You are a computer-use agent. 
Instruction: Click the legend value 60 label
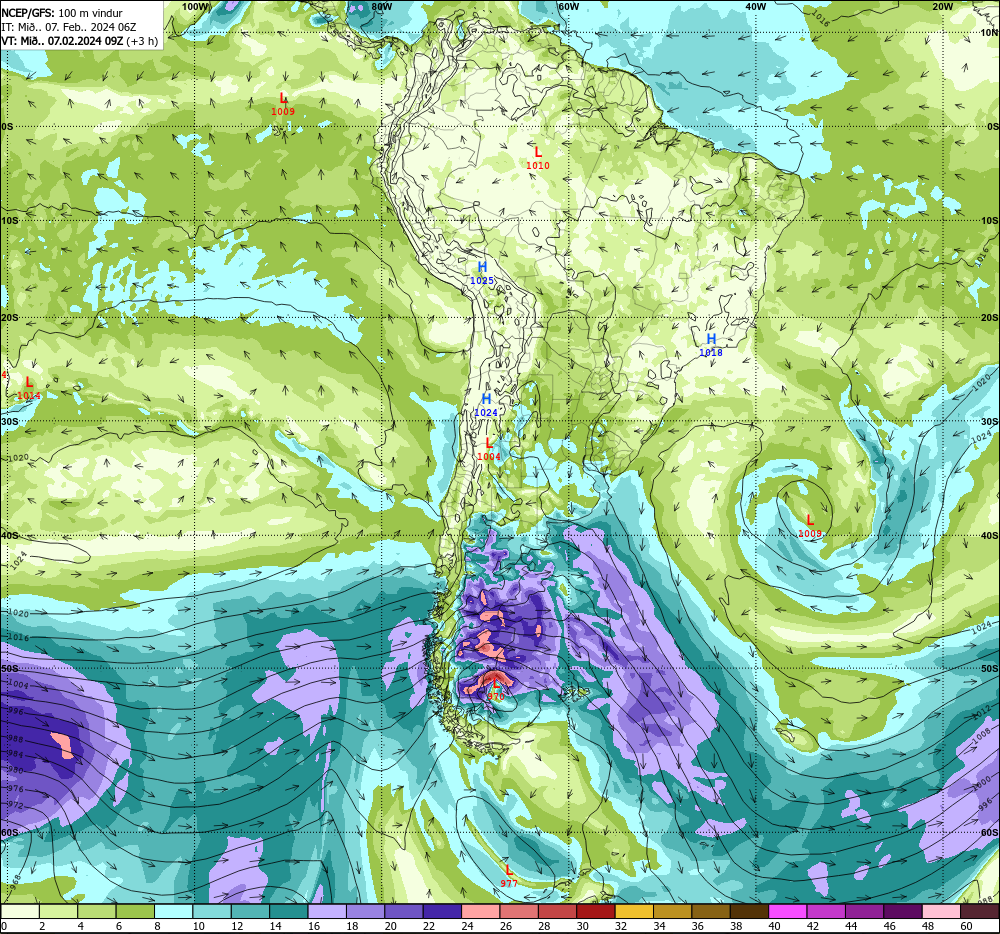(x=966, y=926)
